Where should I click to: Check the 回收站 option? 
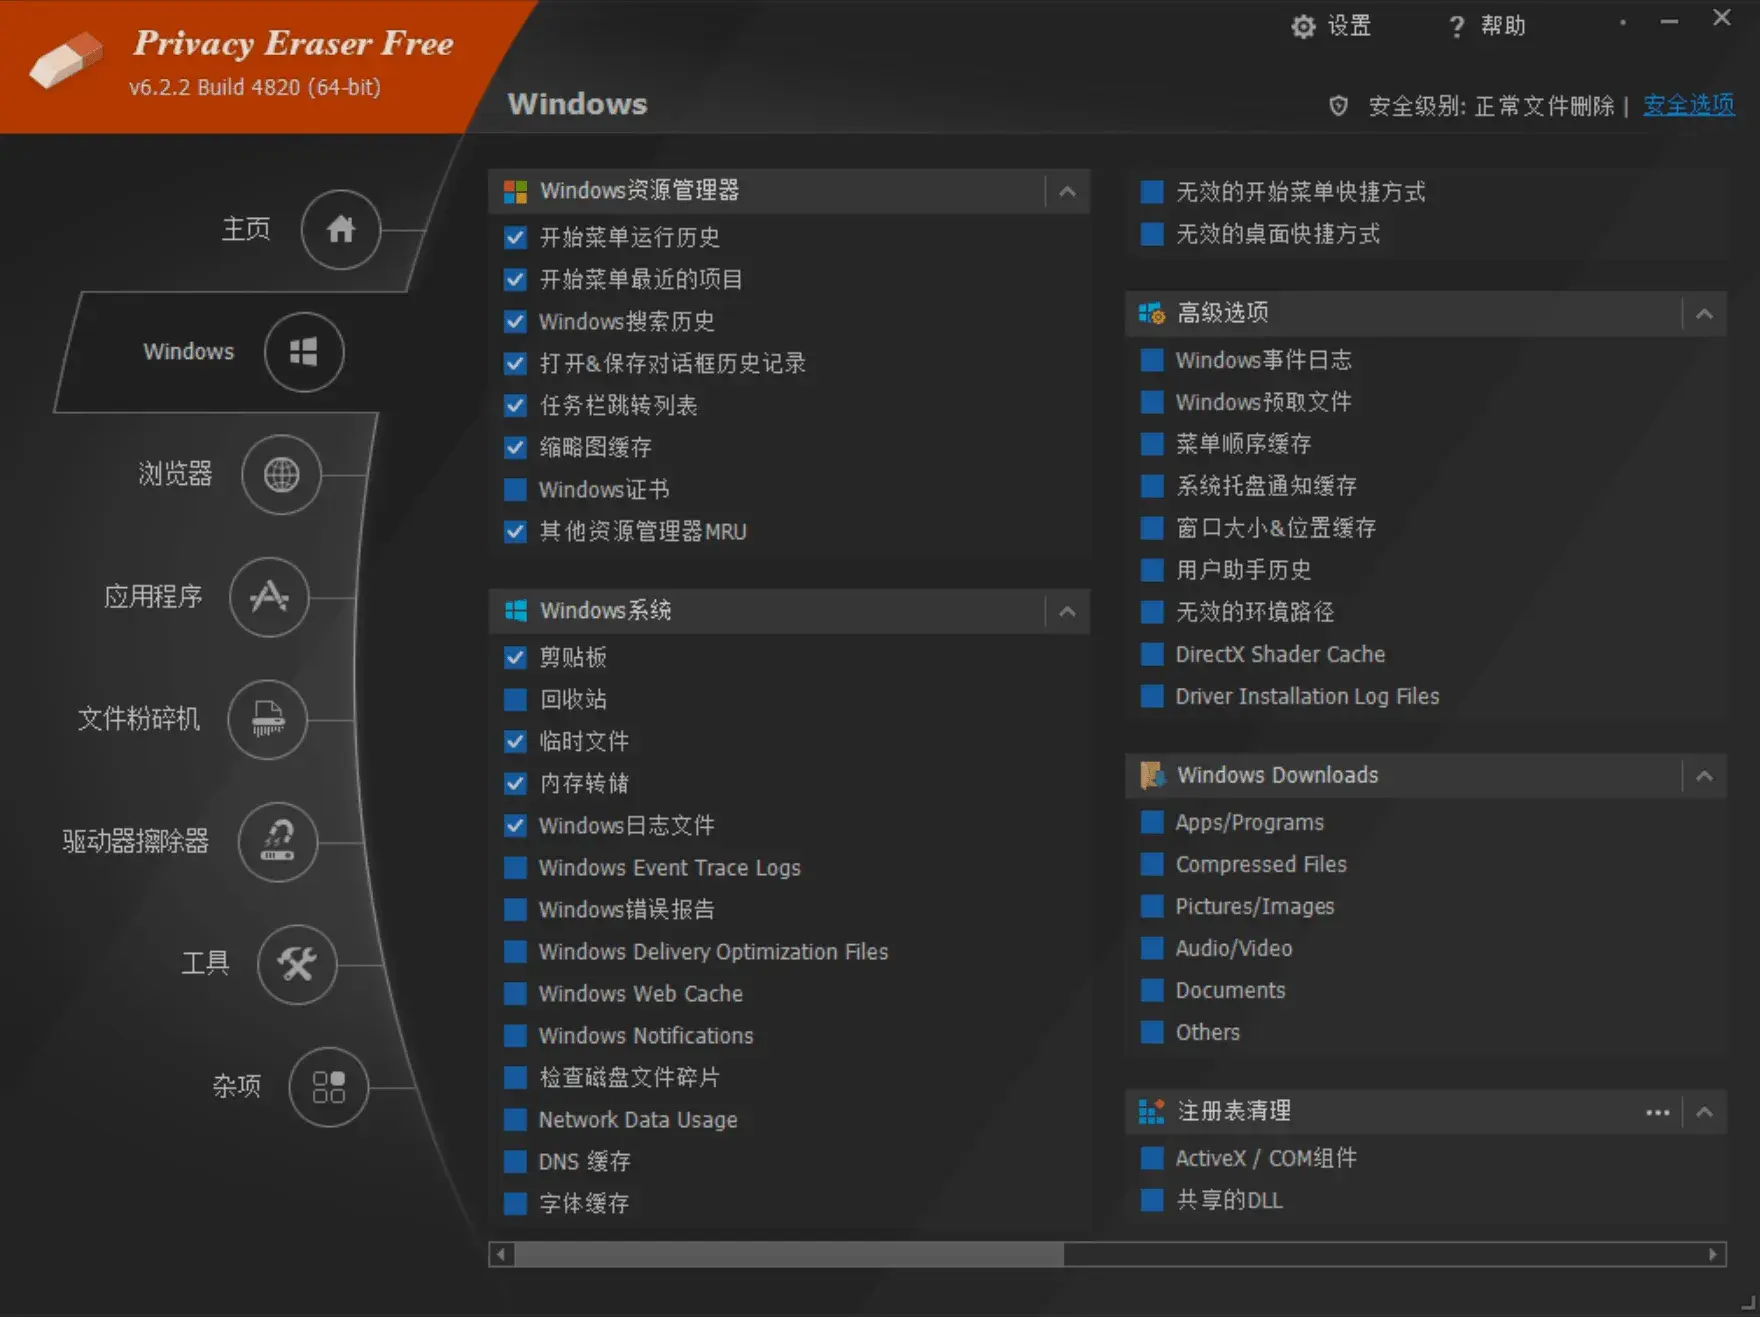coord(515,699)
